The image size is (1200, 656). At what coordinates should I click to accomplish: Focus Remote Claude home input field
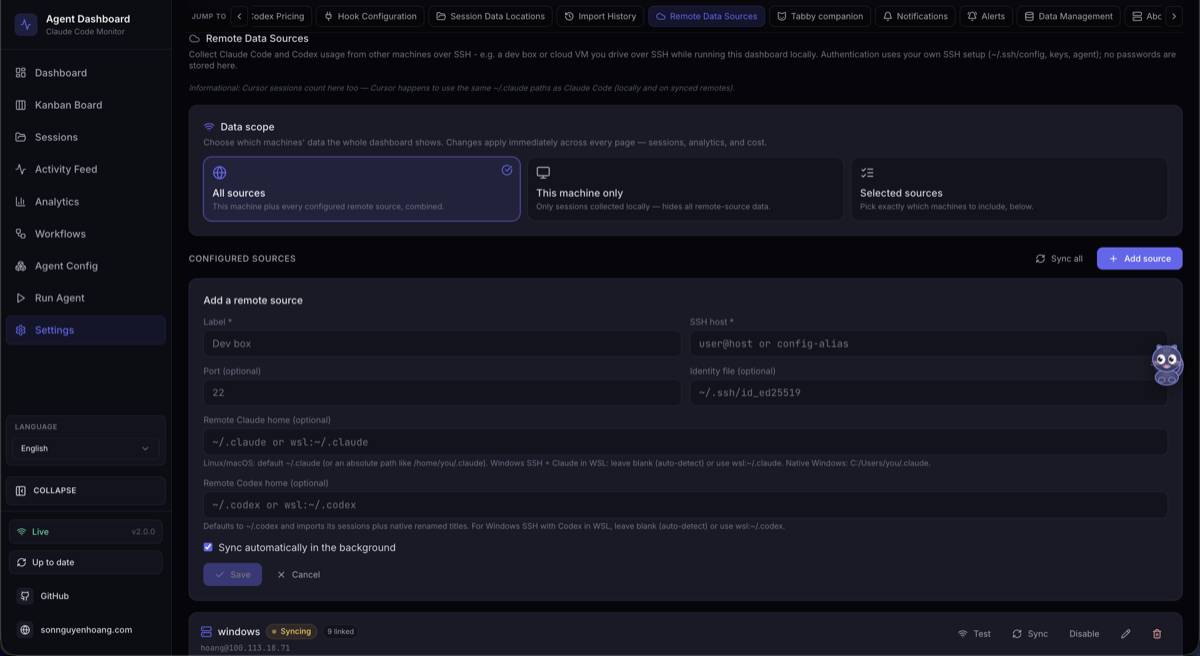(x=685, y=442)
